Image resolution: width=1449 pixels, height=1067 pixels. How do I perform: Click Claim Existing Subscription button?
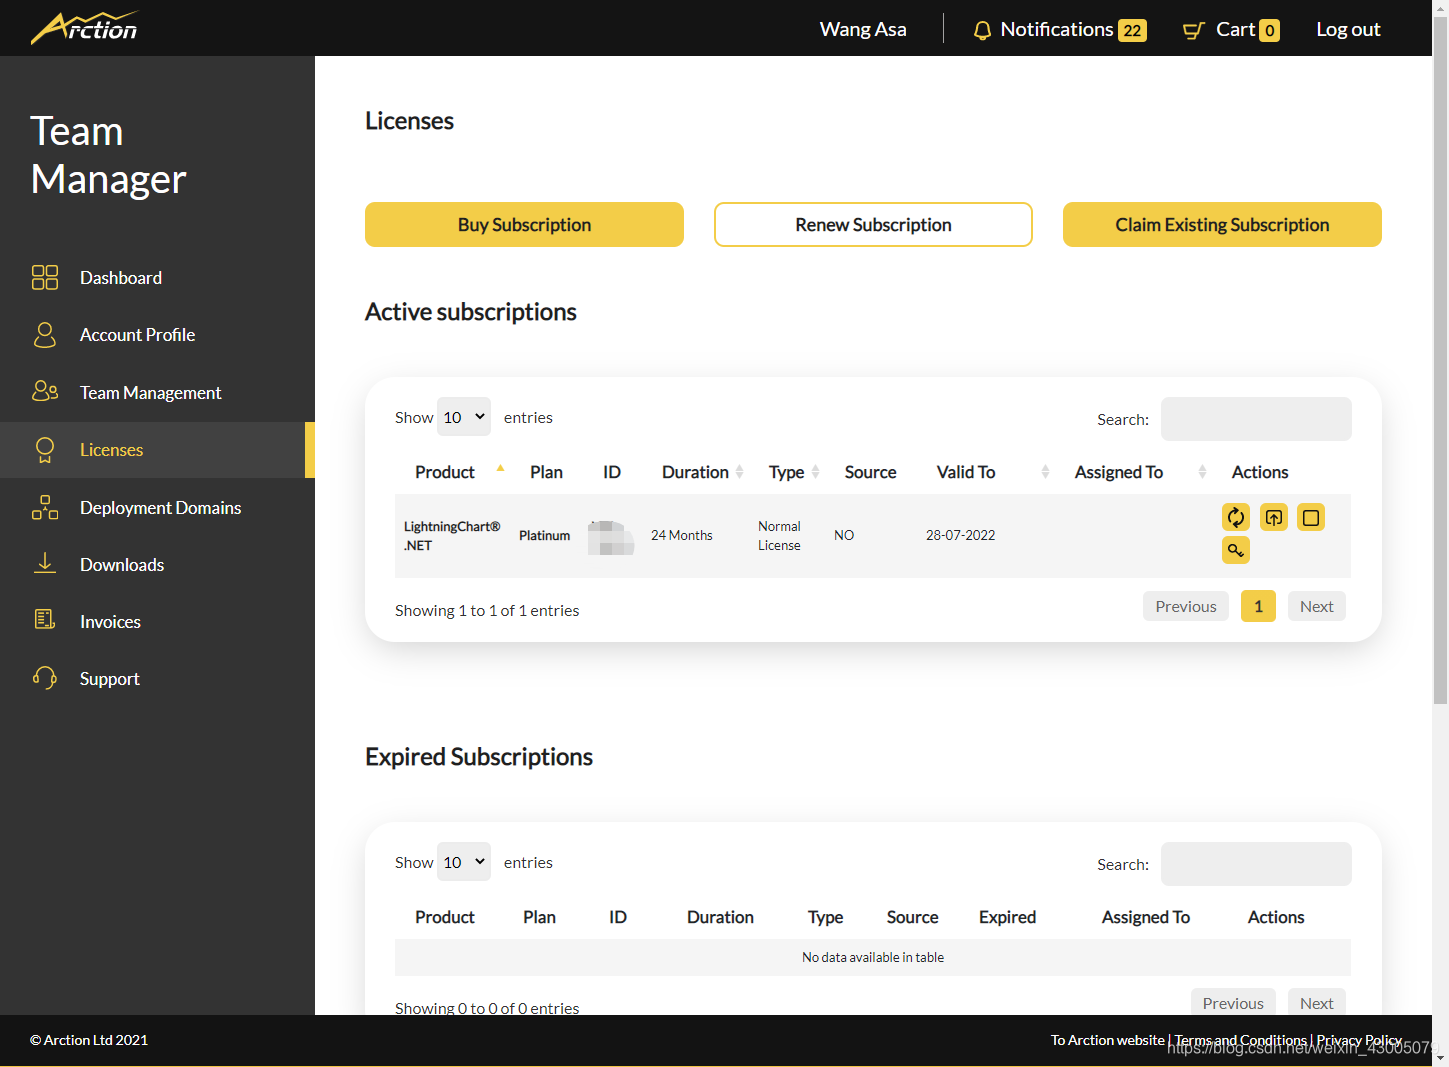(1222, 225)
